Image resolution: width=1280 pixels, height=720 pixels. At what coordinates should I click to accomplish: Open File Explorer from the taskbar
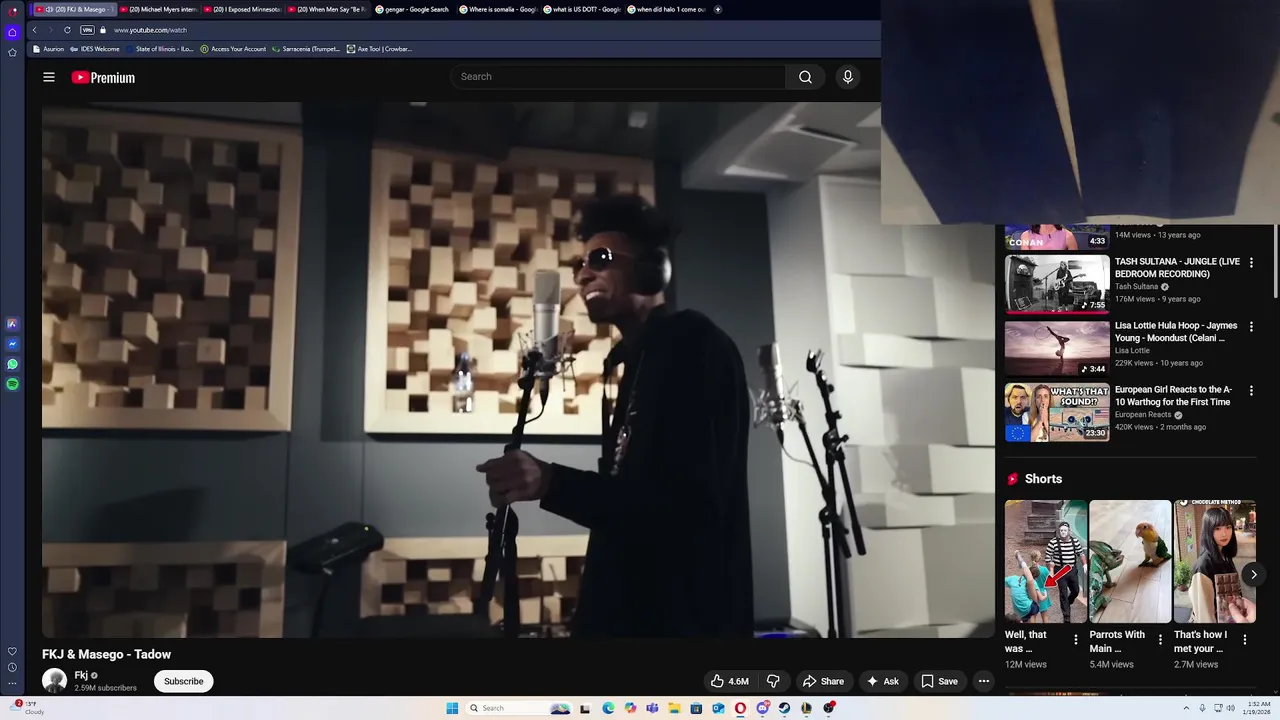(674, 708)
